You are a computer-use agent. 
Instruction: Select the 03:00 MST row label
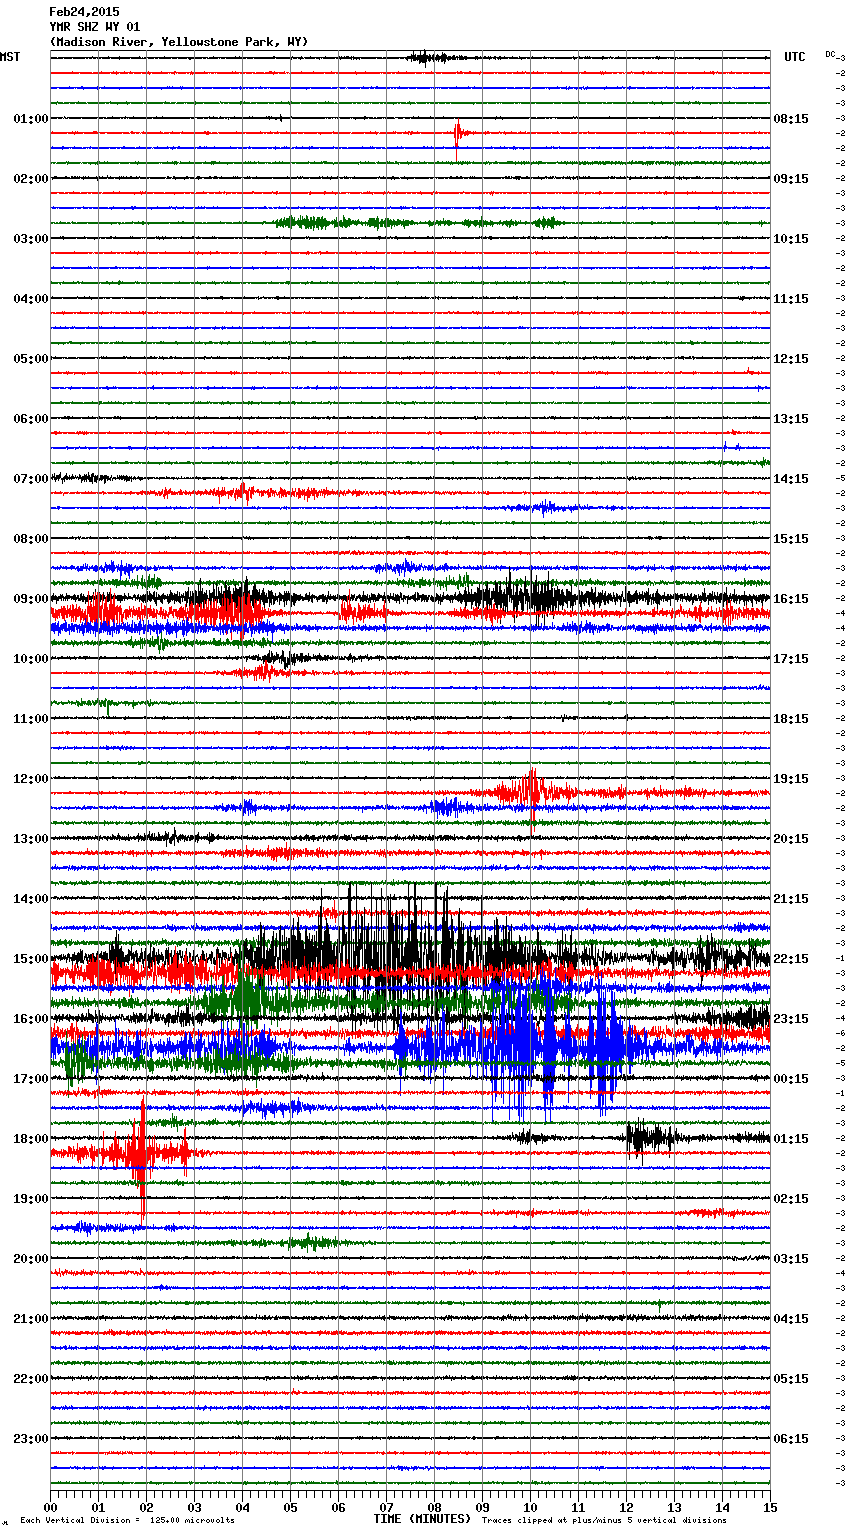(x=31, y=238)
